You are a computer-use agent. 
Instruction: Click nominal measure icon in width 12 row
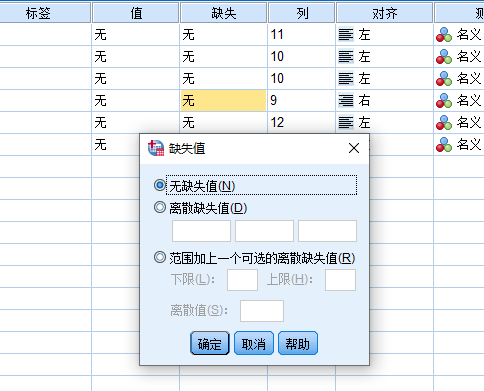[x=444, y=122]
